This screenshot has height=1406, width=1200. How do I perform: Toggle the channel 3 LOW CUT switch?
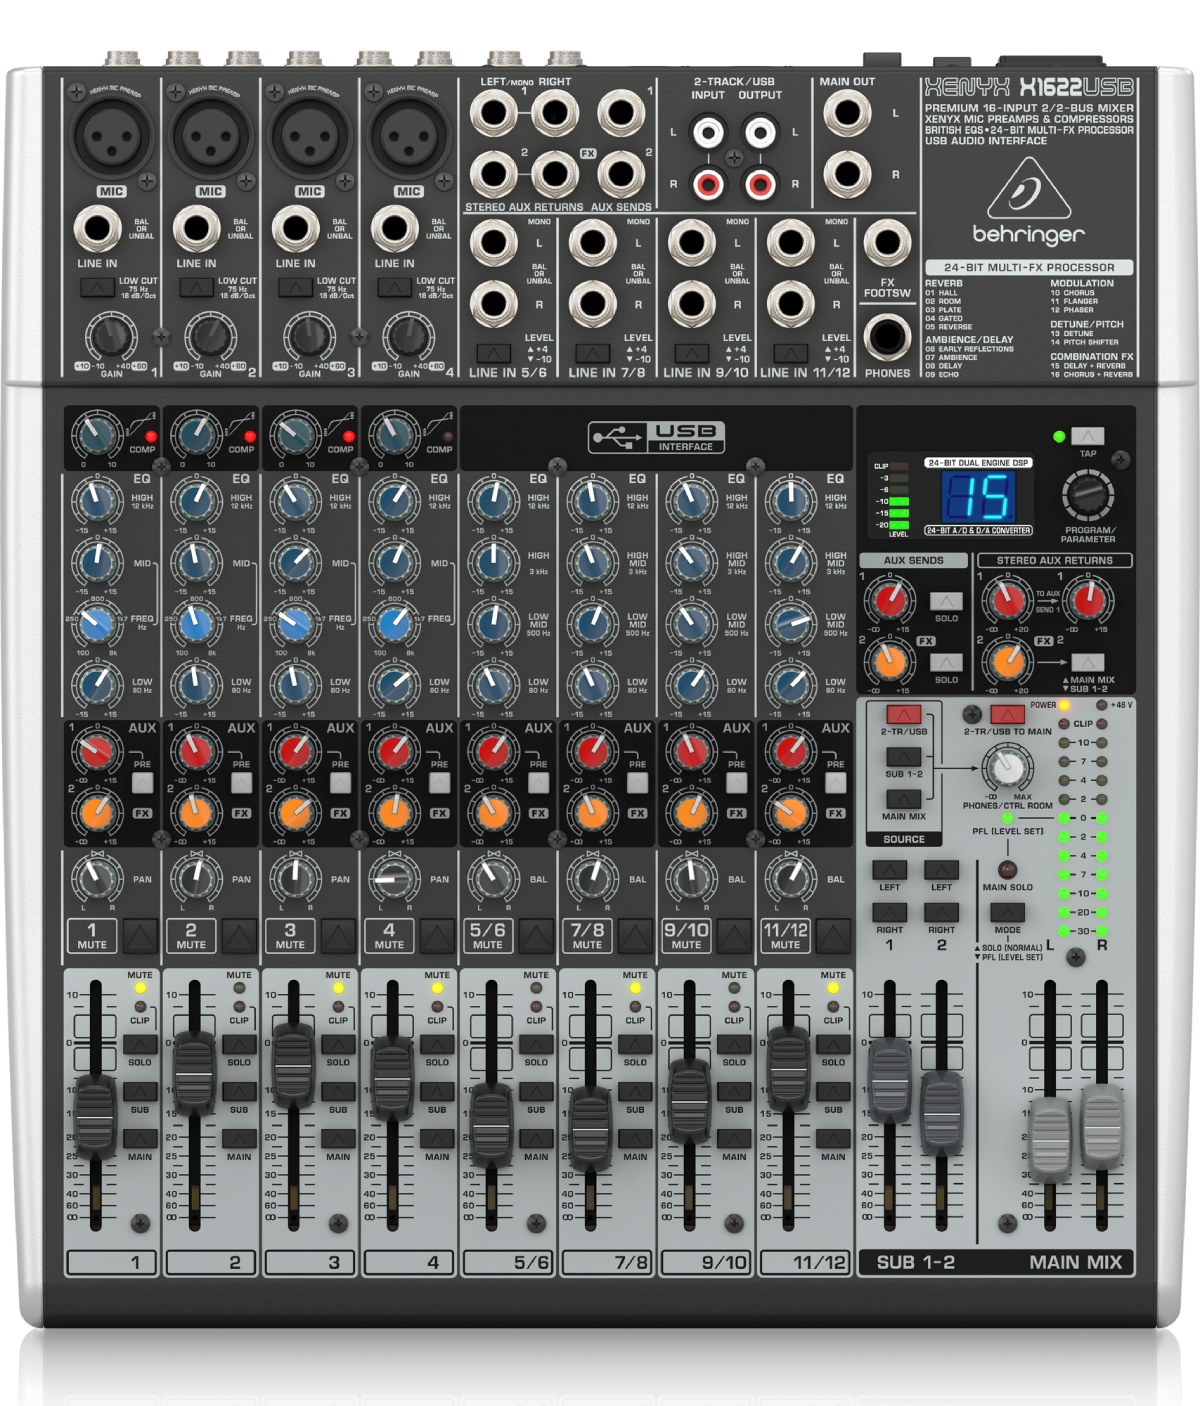point(295,288)
